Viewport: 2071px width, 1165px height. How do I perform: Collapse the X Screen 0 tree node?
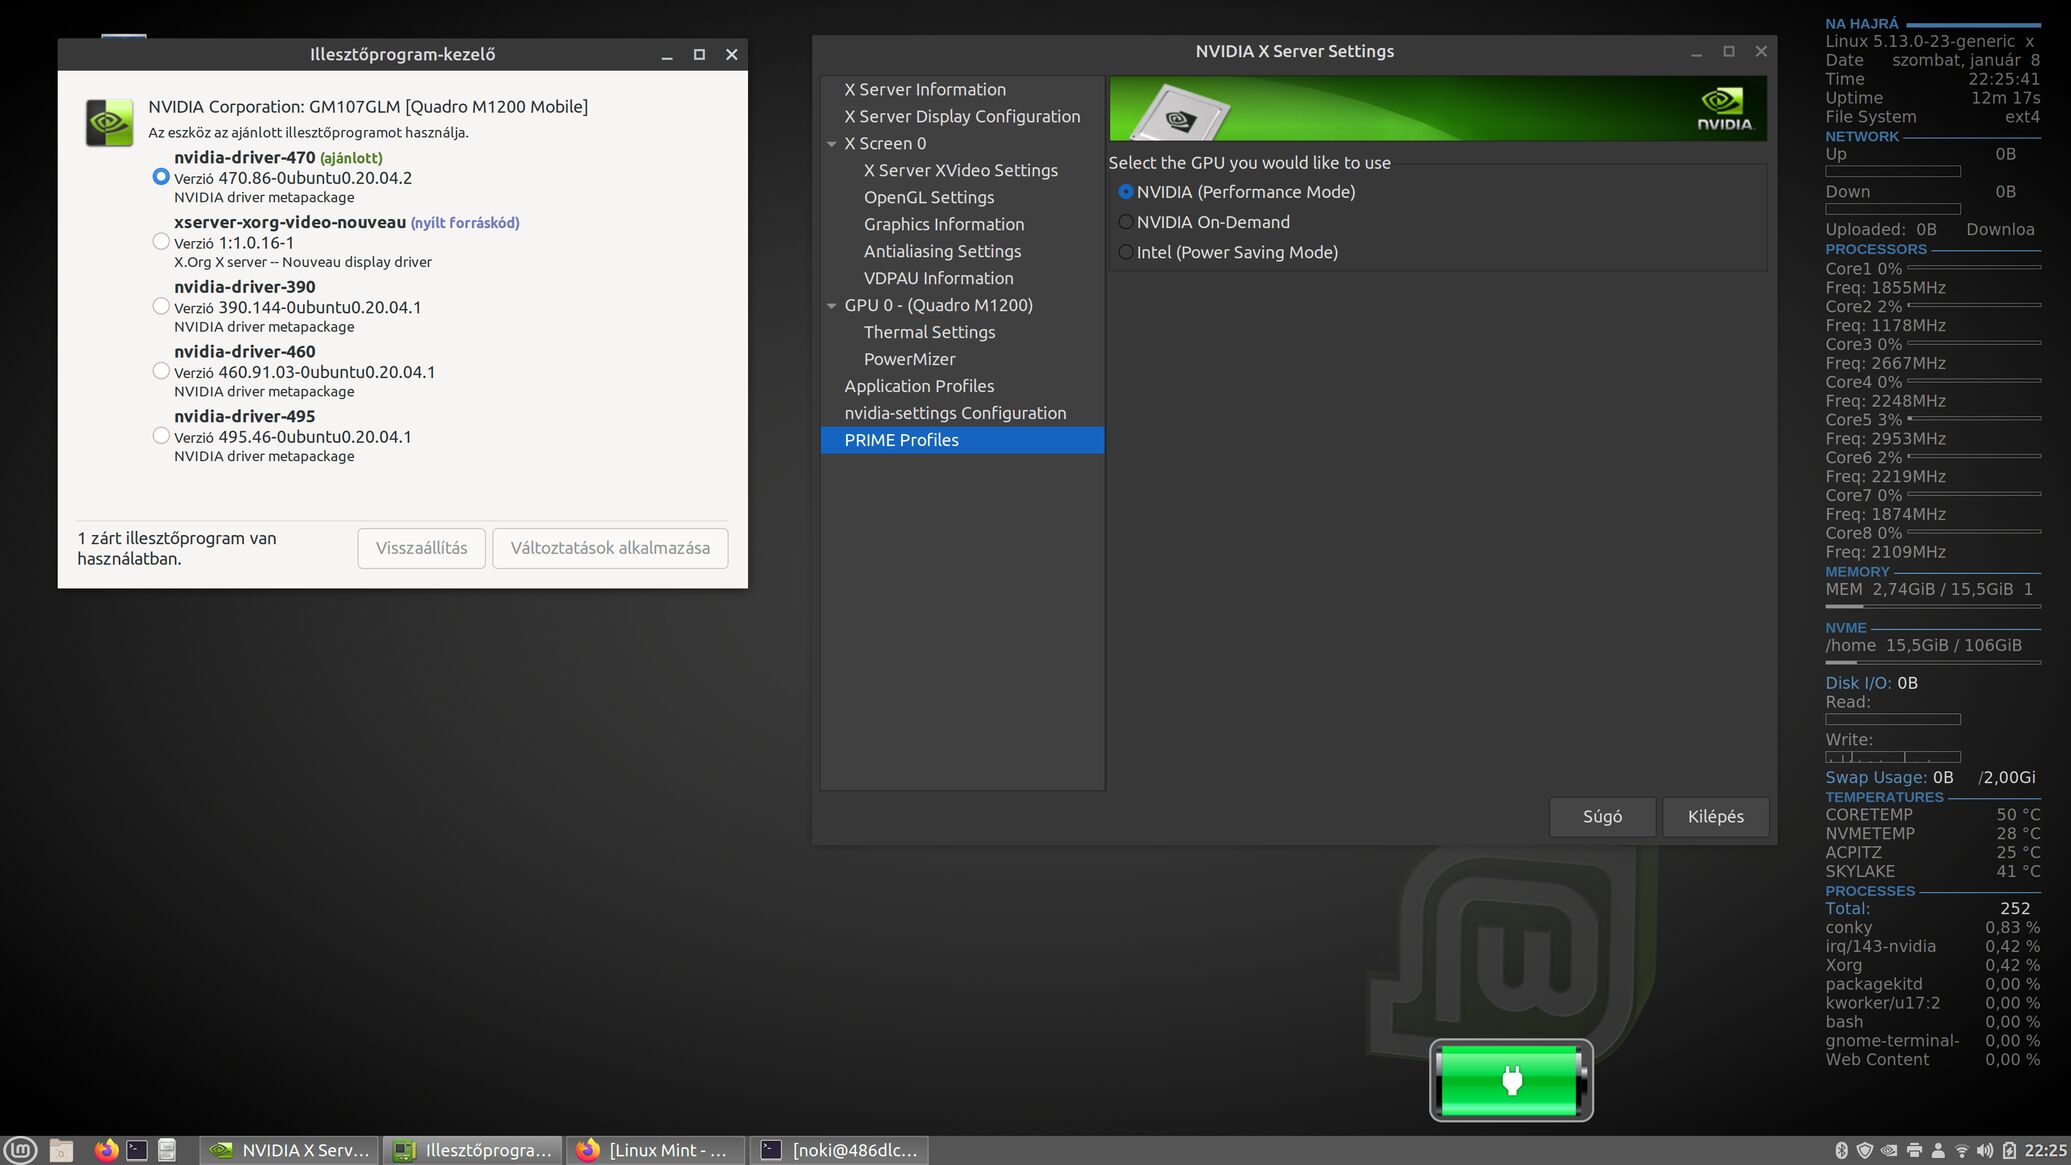tap(831, 144)
